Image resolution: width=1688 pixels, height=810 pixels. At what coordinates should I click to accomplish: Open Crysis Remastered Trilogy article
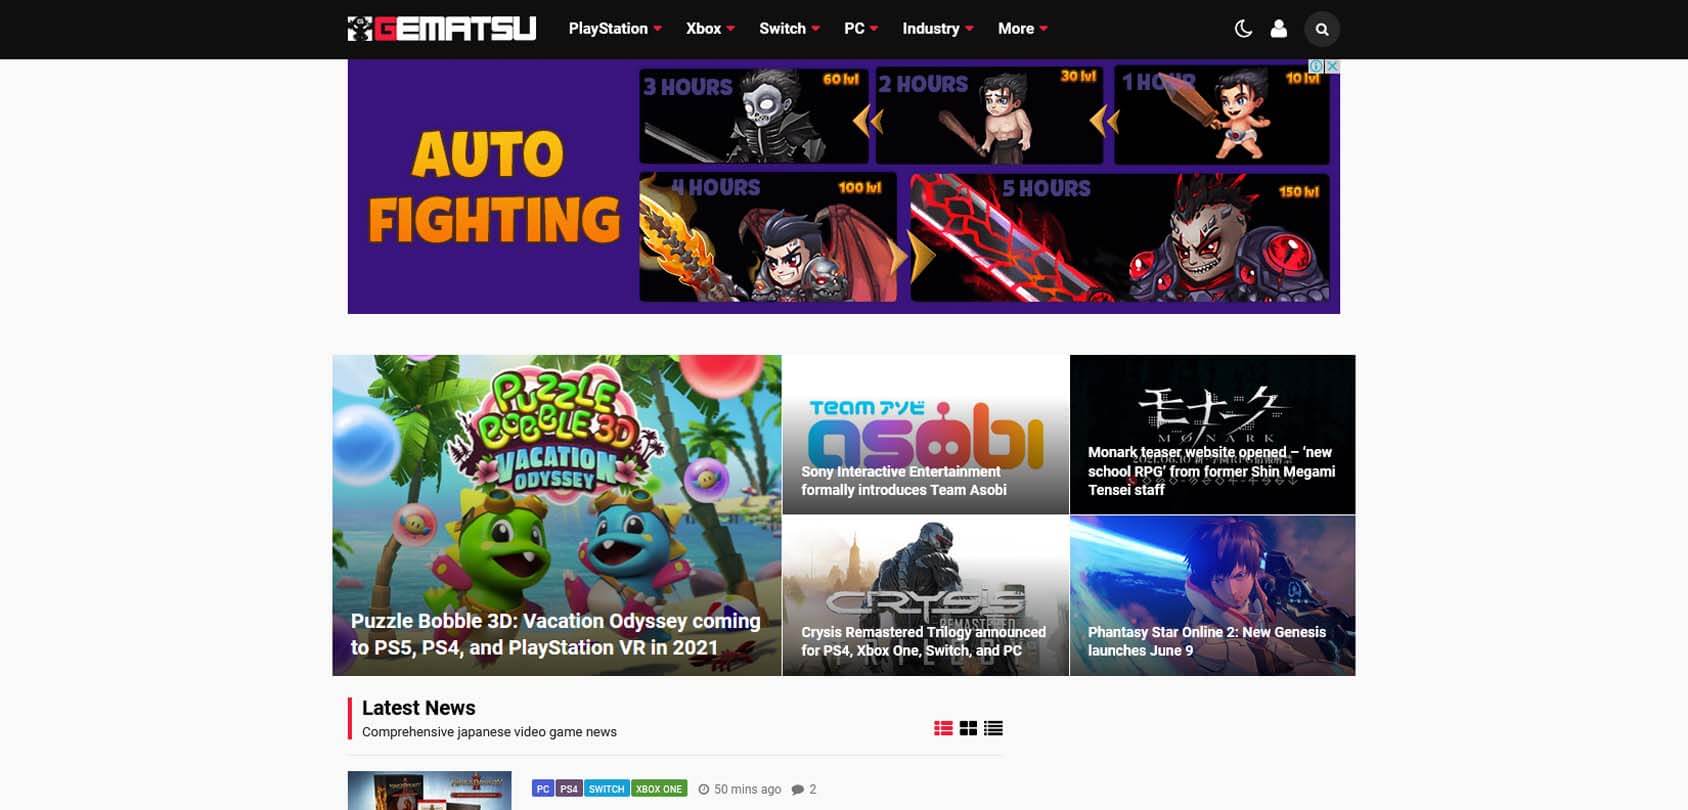click(x=925, y=596)
